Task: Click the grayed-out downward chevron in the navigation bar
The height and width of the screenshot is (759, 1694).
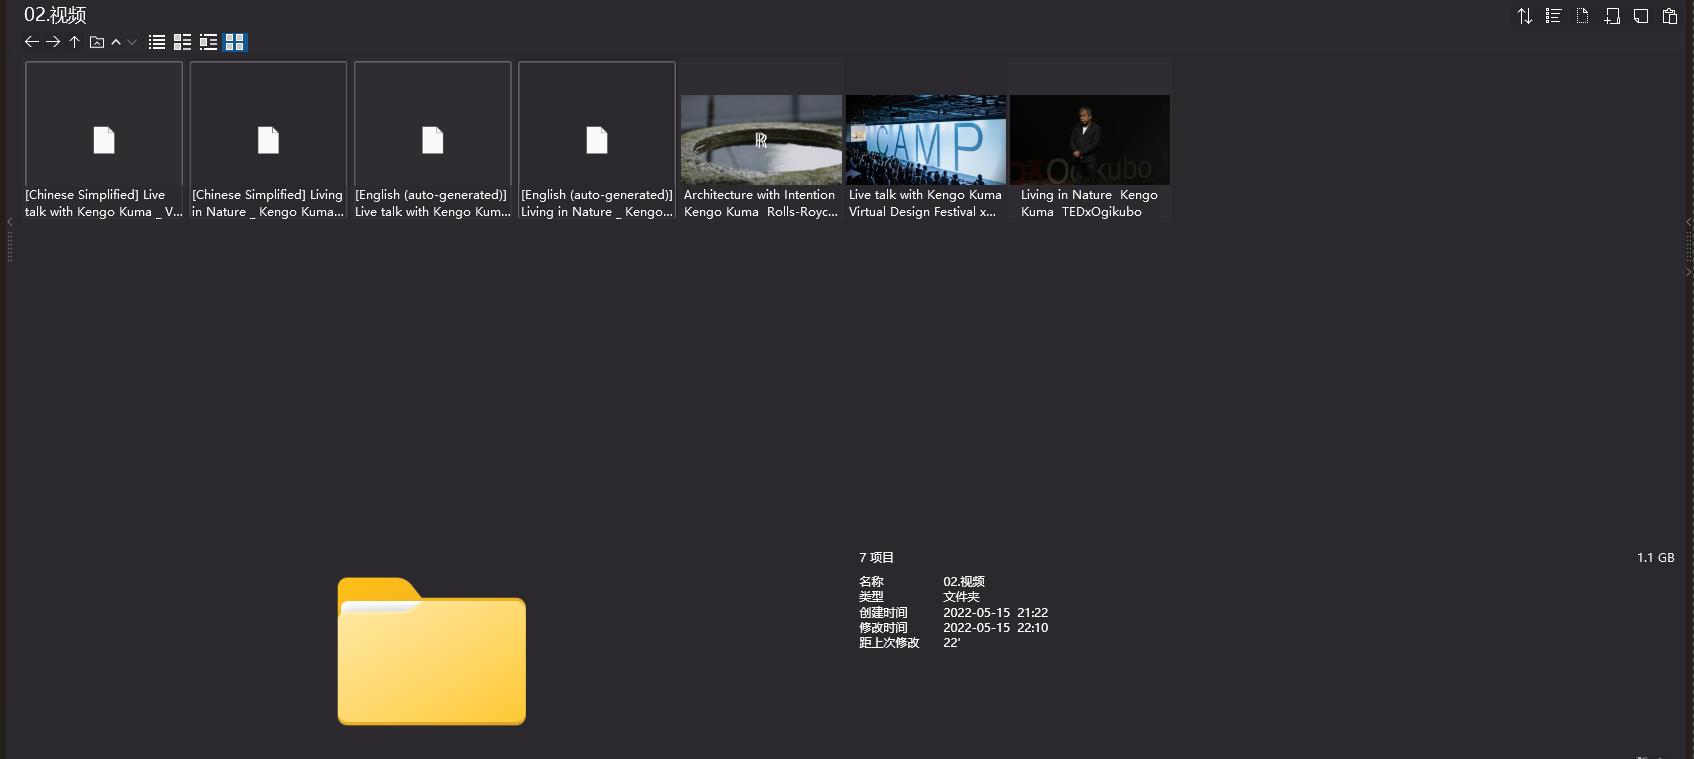Action: point(132,42)
